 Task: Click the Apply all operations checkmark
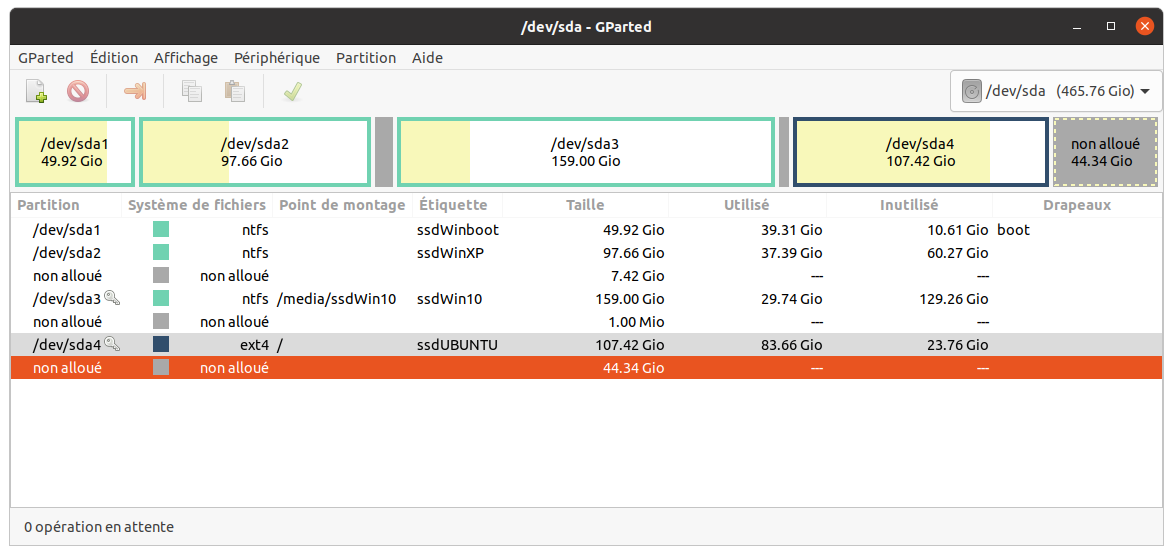(x=292, y=92)
